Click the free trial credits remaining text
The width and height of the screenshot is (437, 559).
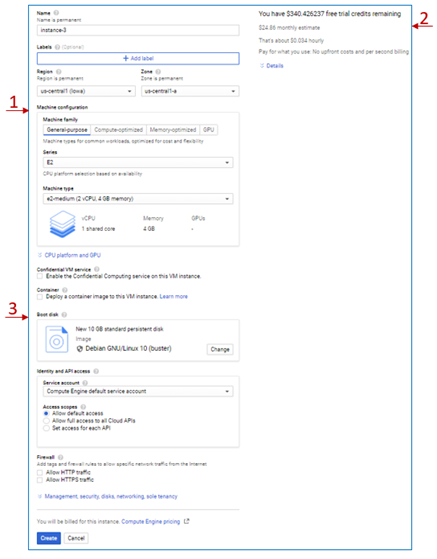point(330,14)
